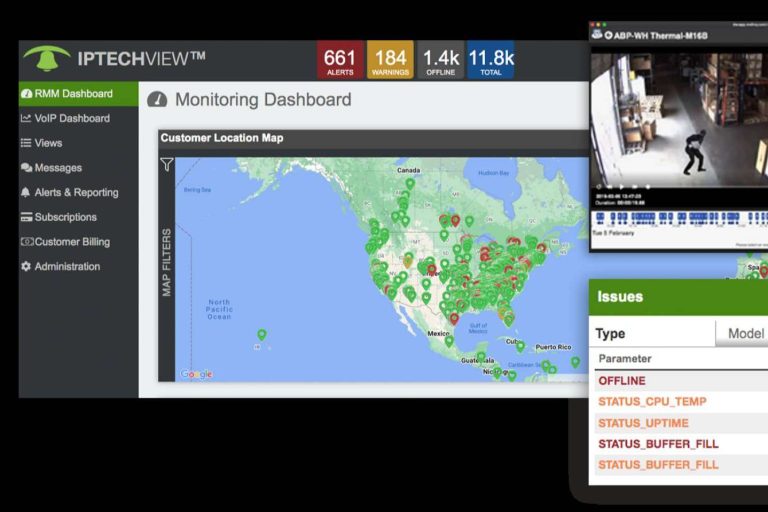Expand the vertical Map Filters panel
Screen dimensions: 768x512
[x=167, y=262]
